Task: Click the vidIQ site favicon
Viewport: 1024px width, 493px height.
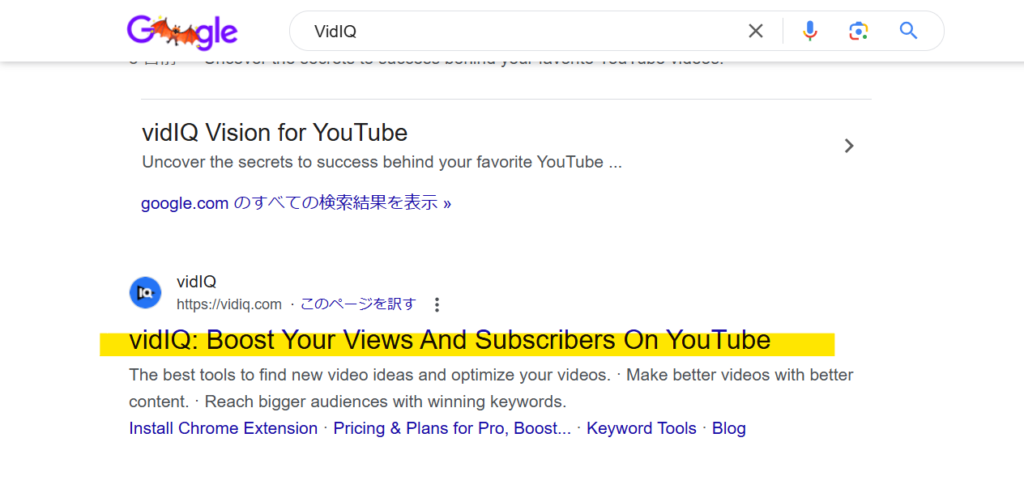Action: (x=145, y=293)
